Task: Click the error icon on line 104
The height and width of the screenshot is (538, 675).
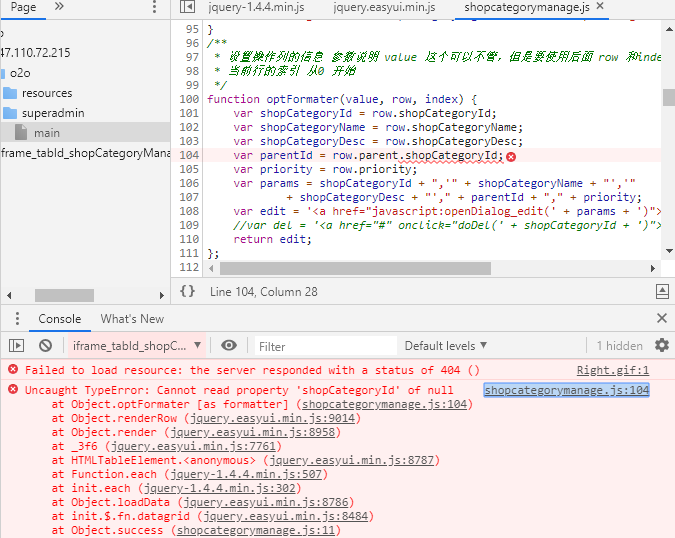Action: point(511,157)
